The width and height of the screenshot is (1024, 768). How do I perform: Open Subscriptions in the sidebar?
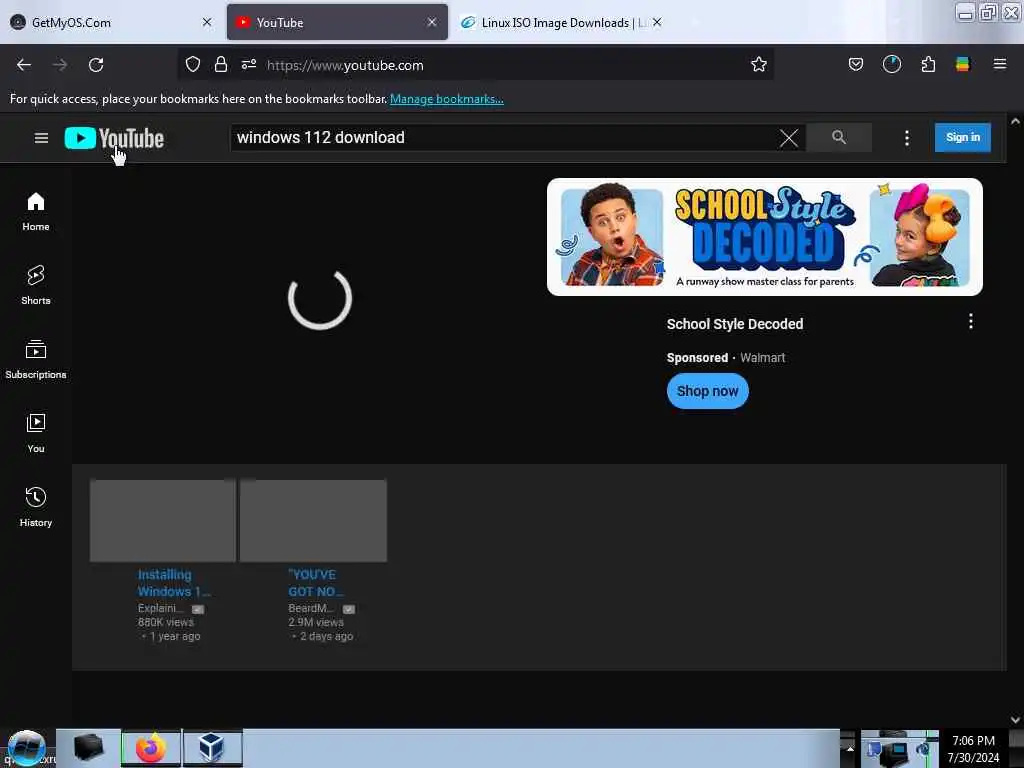tap(36, 360)
